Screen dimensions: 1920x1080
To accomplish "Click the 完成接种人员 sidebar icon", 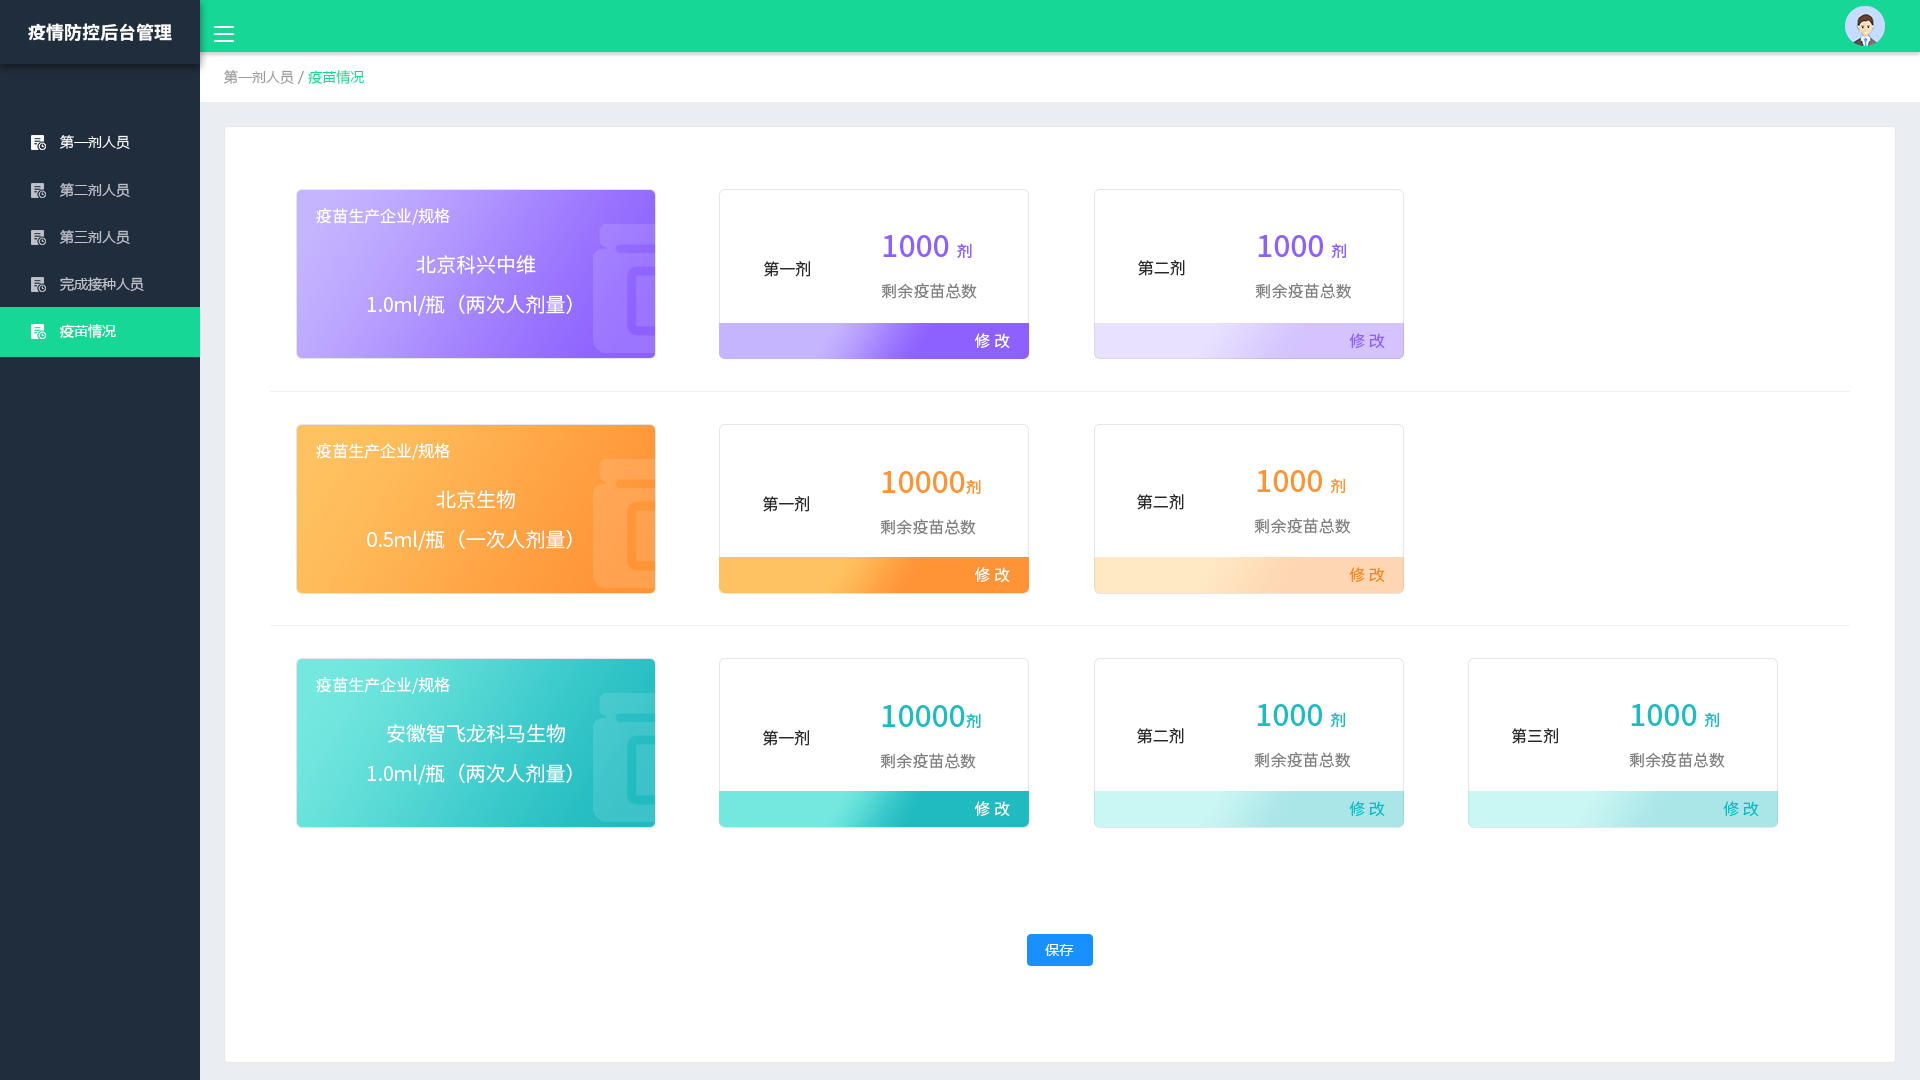I will coord(38,284).
